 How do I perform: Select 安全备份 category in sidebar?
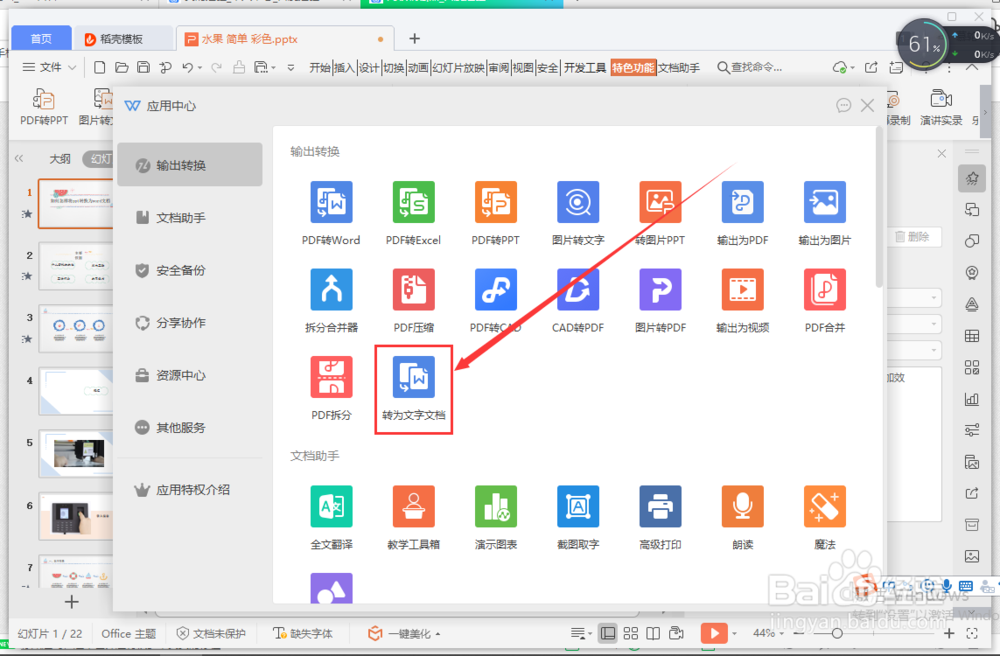190,270
